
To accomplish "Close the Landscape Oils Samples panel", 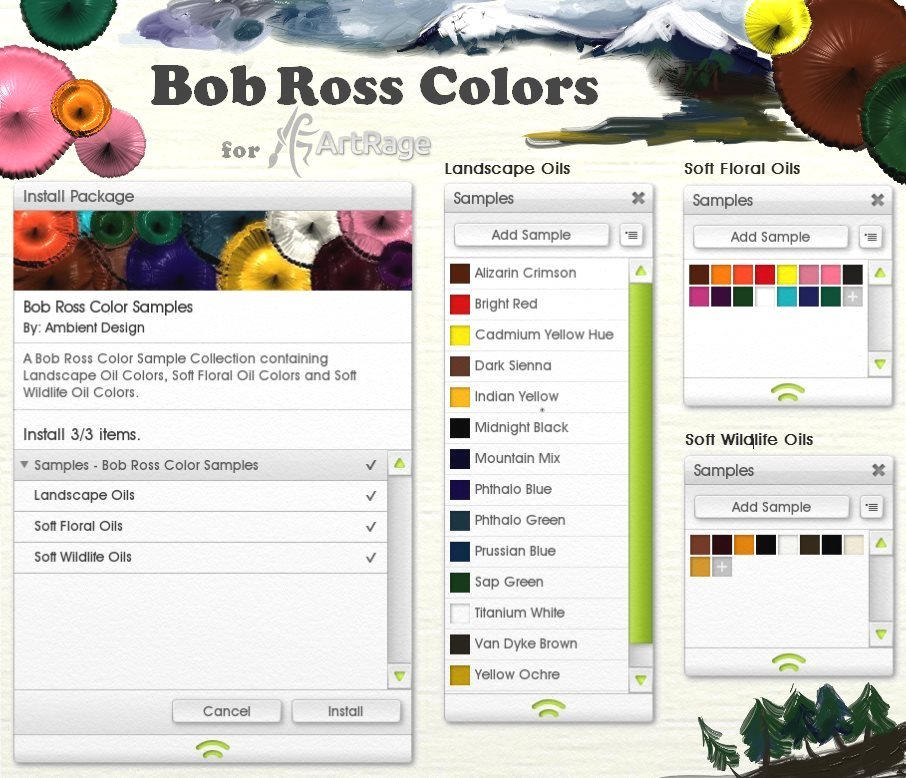I will coord(638,198).
